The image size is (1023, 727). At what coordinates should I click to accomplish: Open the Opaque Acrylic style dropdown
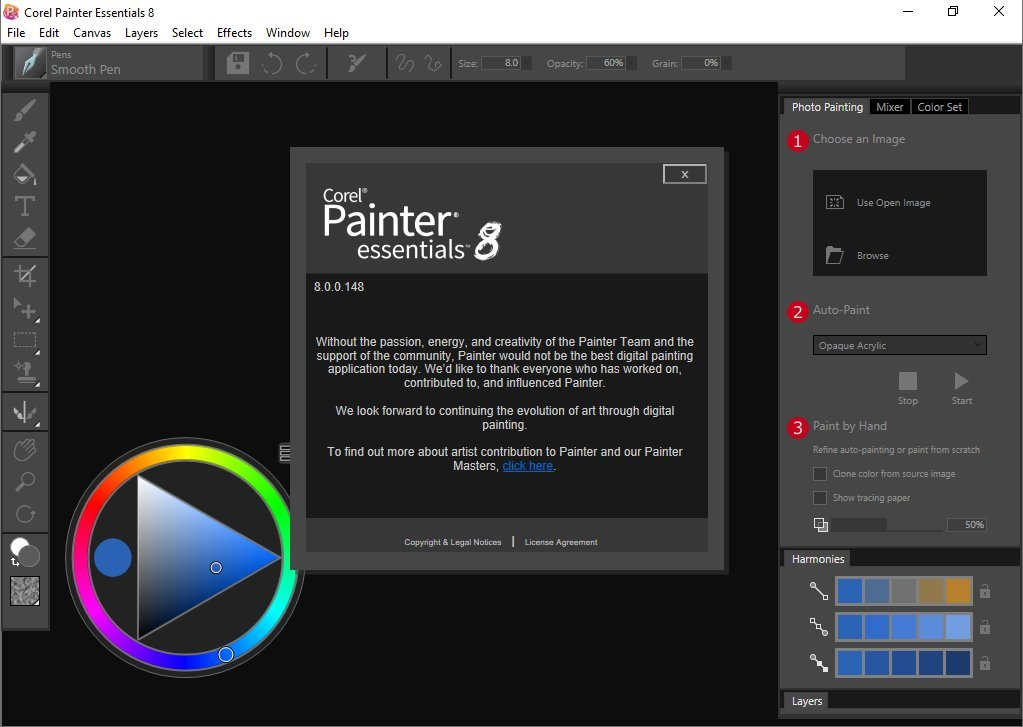(x=897, y=345)
